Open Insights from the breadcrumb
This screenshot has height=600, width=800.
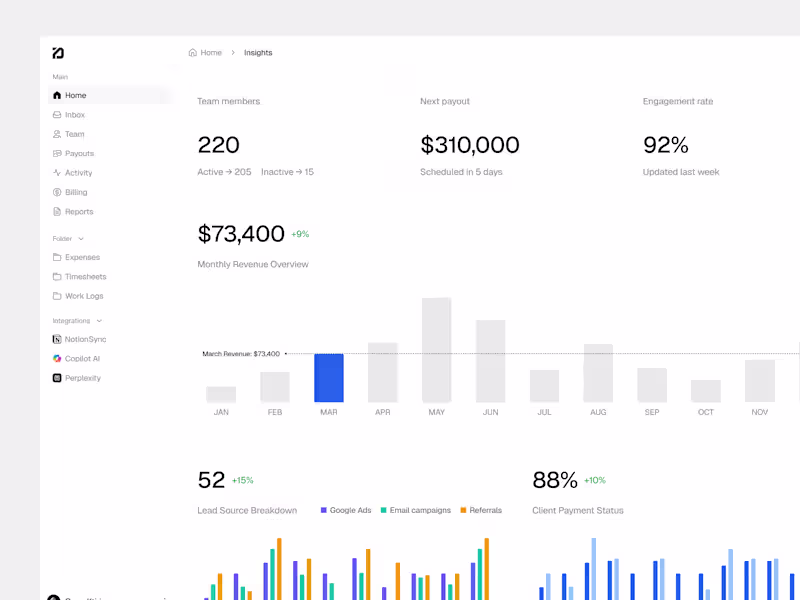258,52
